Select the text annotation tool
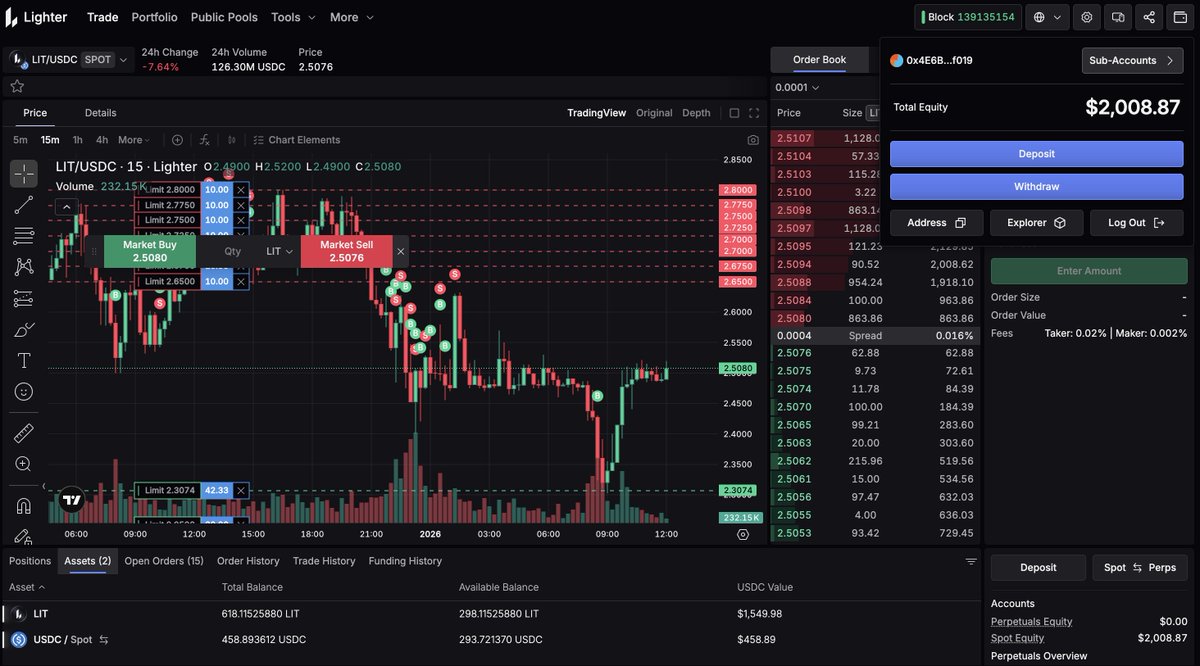 24,360
